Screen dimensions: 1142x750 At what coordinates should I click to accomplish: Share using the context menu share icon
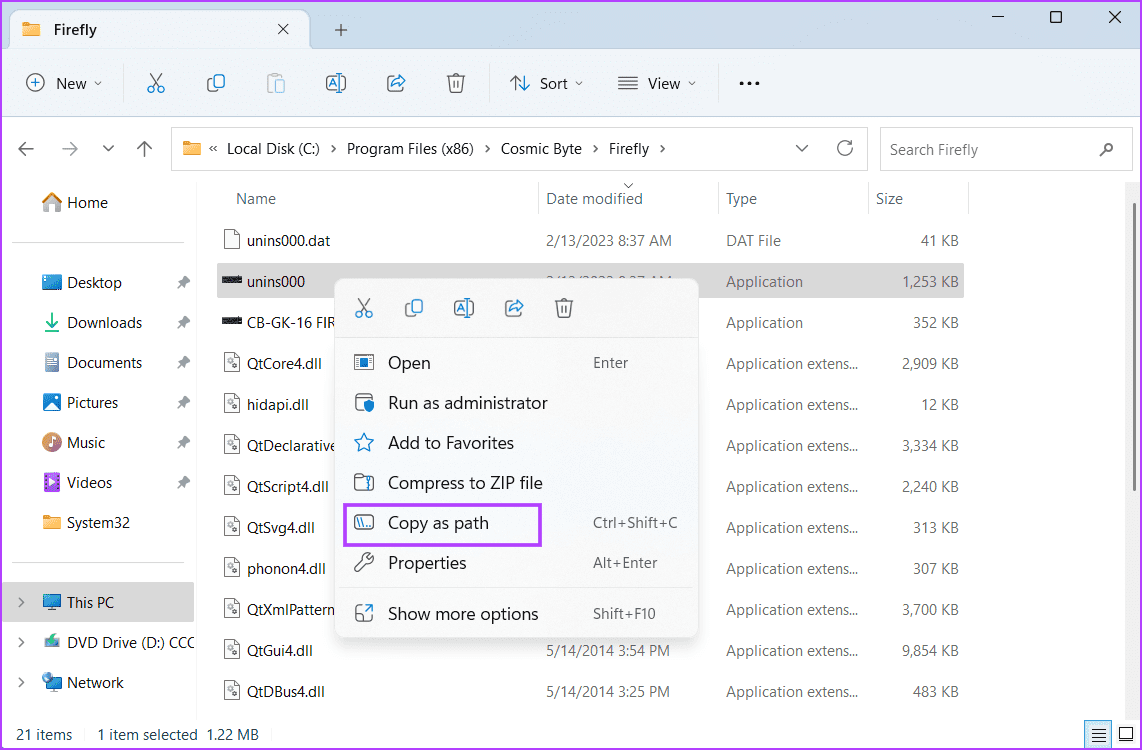(x=514, y=308)
